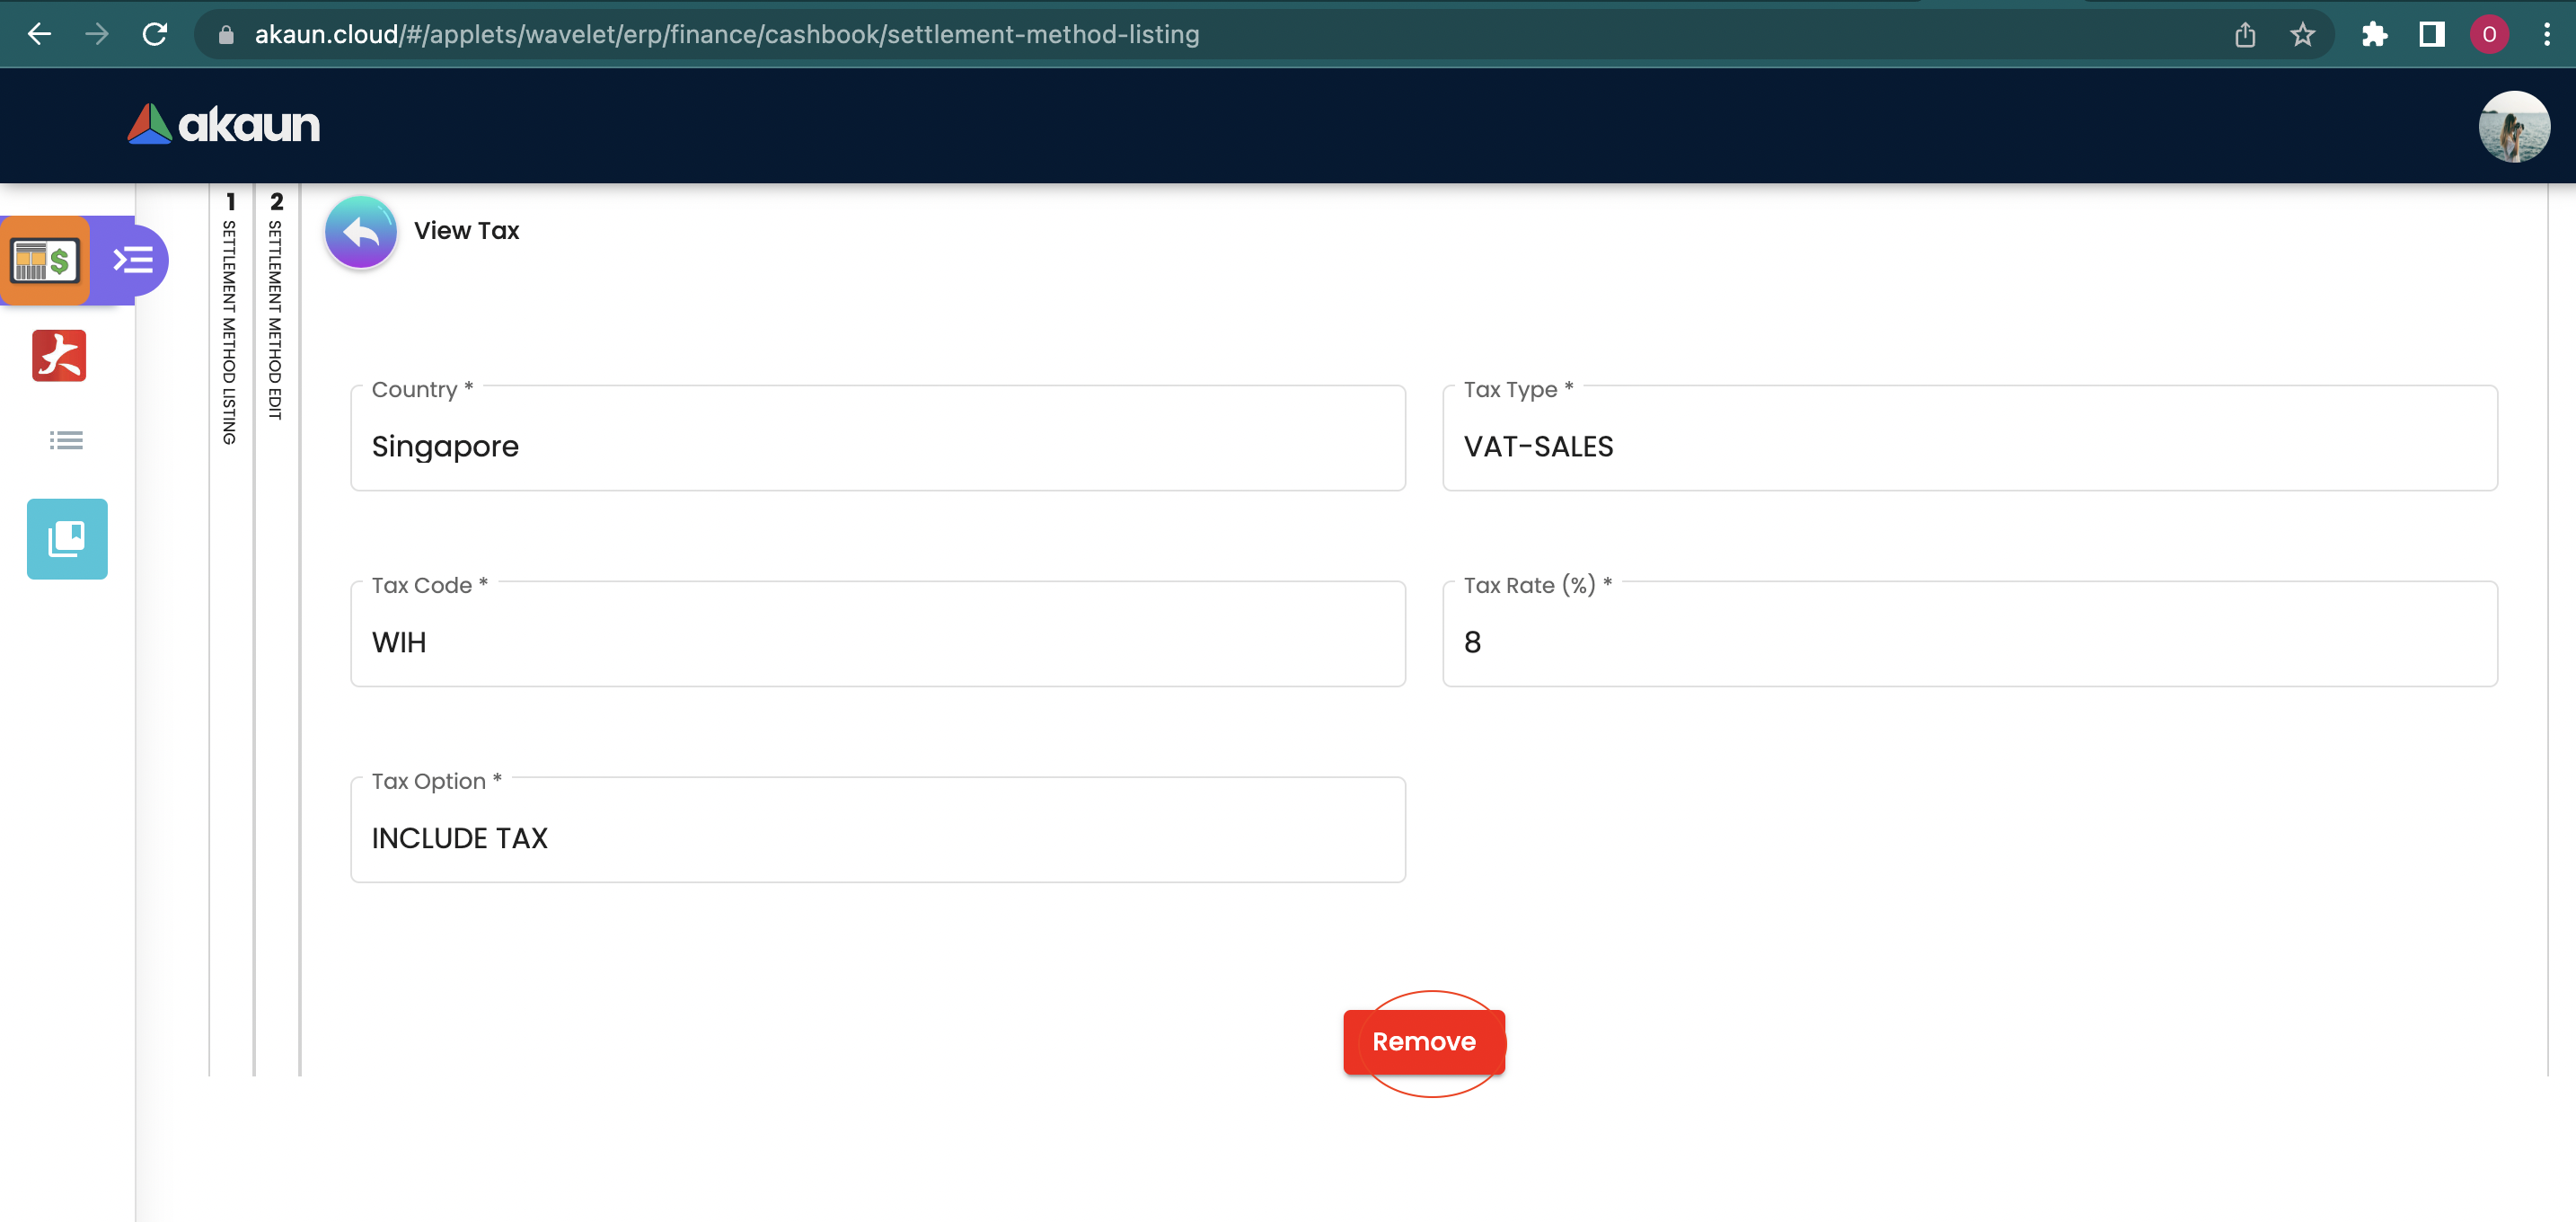Open the red PDF-style applet icon
The image size is (2576, 1222).
click(x=59, y=356)
